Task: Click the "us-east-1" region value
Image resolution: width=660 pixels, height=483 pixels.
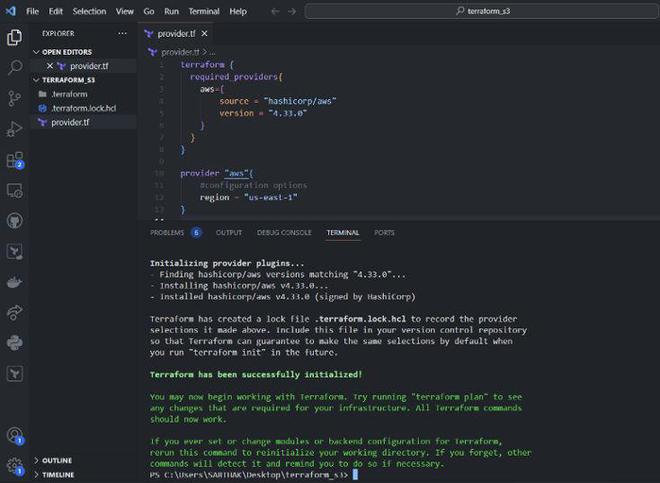Action: pyautogui.click(x=271, y=197)
